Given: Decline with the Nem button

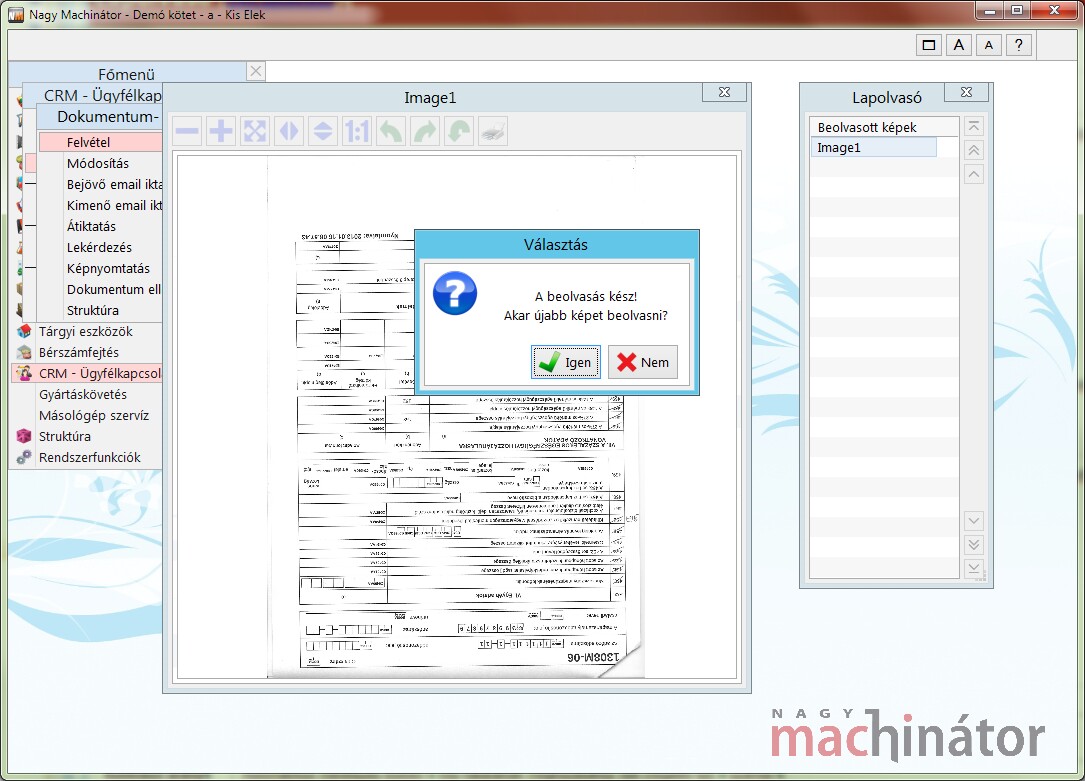Looking at the screenshot, I should pos(643,362).
